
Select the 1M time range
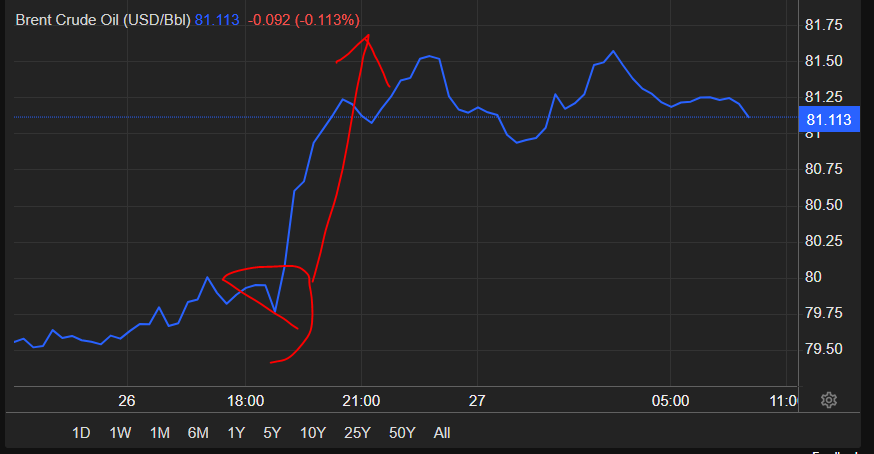(159, 433)
